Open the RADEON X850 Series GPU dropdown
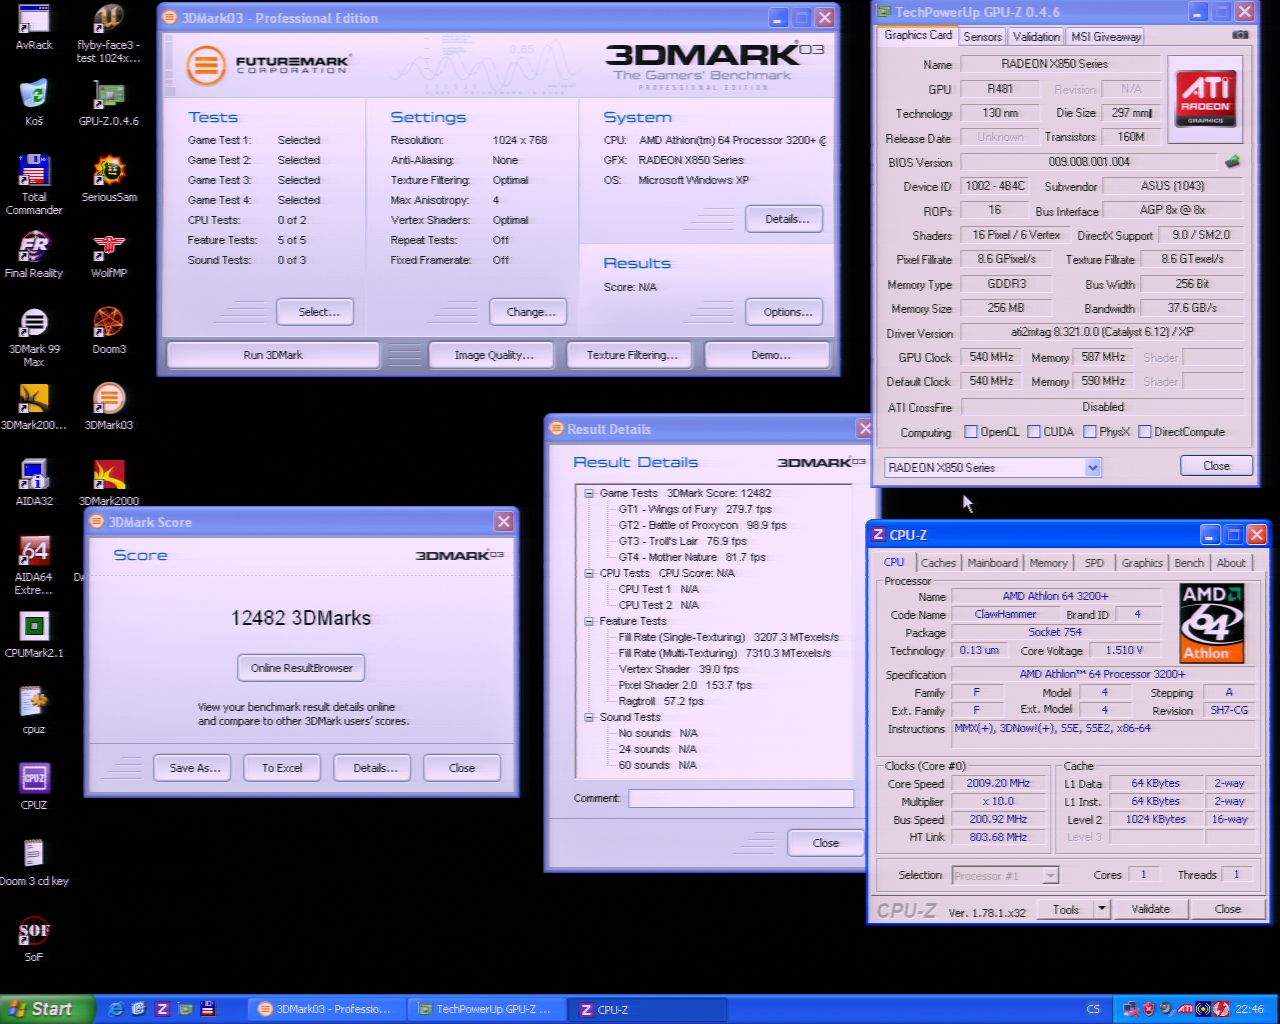 (1093, 467)
